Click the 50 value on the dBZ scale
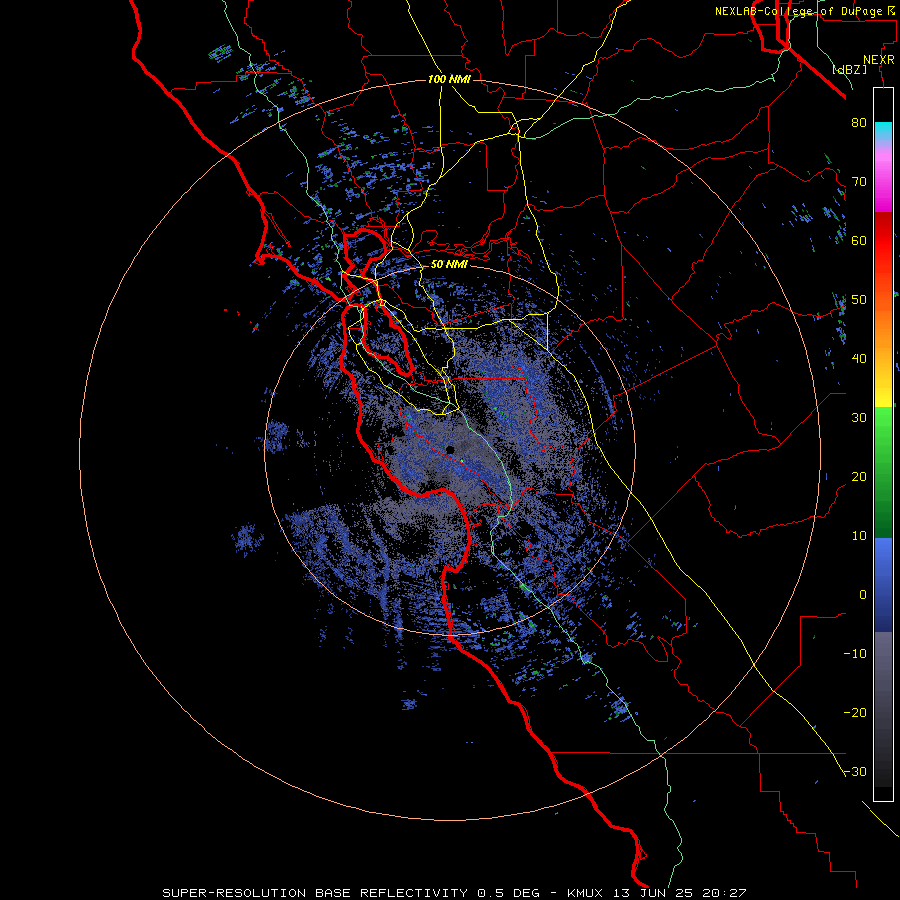Image resolution: width=900 pixels, height=900 pixels. tap(859, 300)
